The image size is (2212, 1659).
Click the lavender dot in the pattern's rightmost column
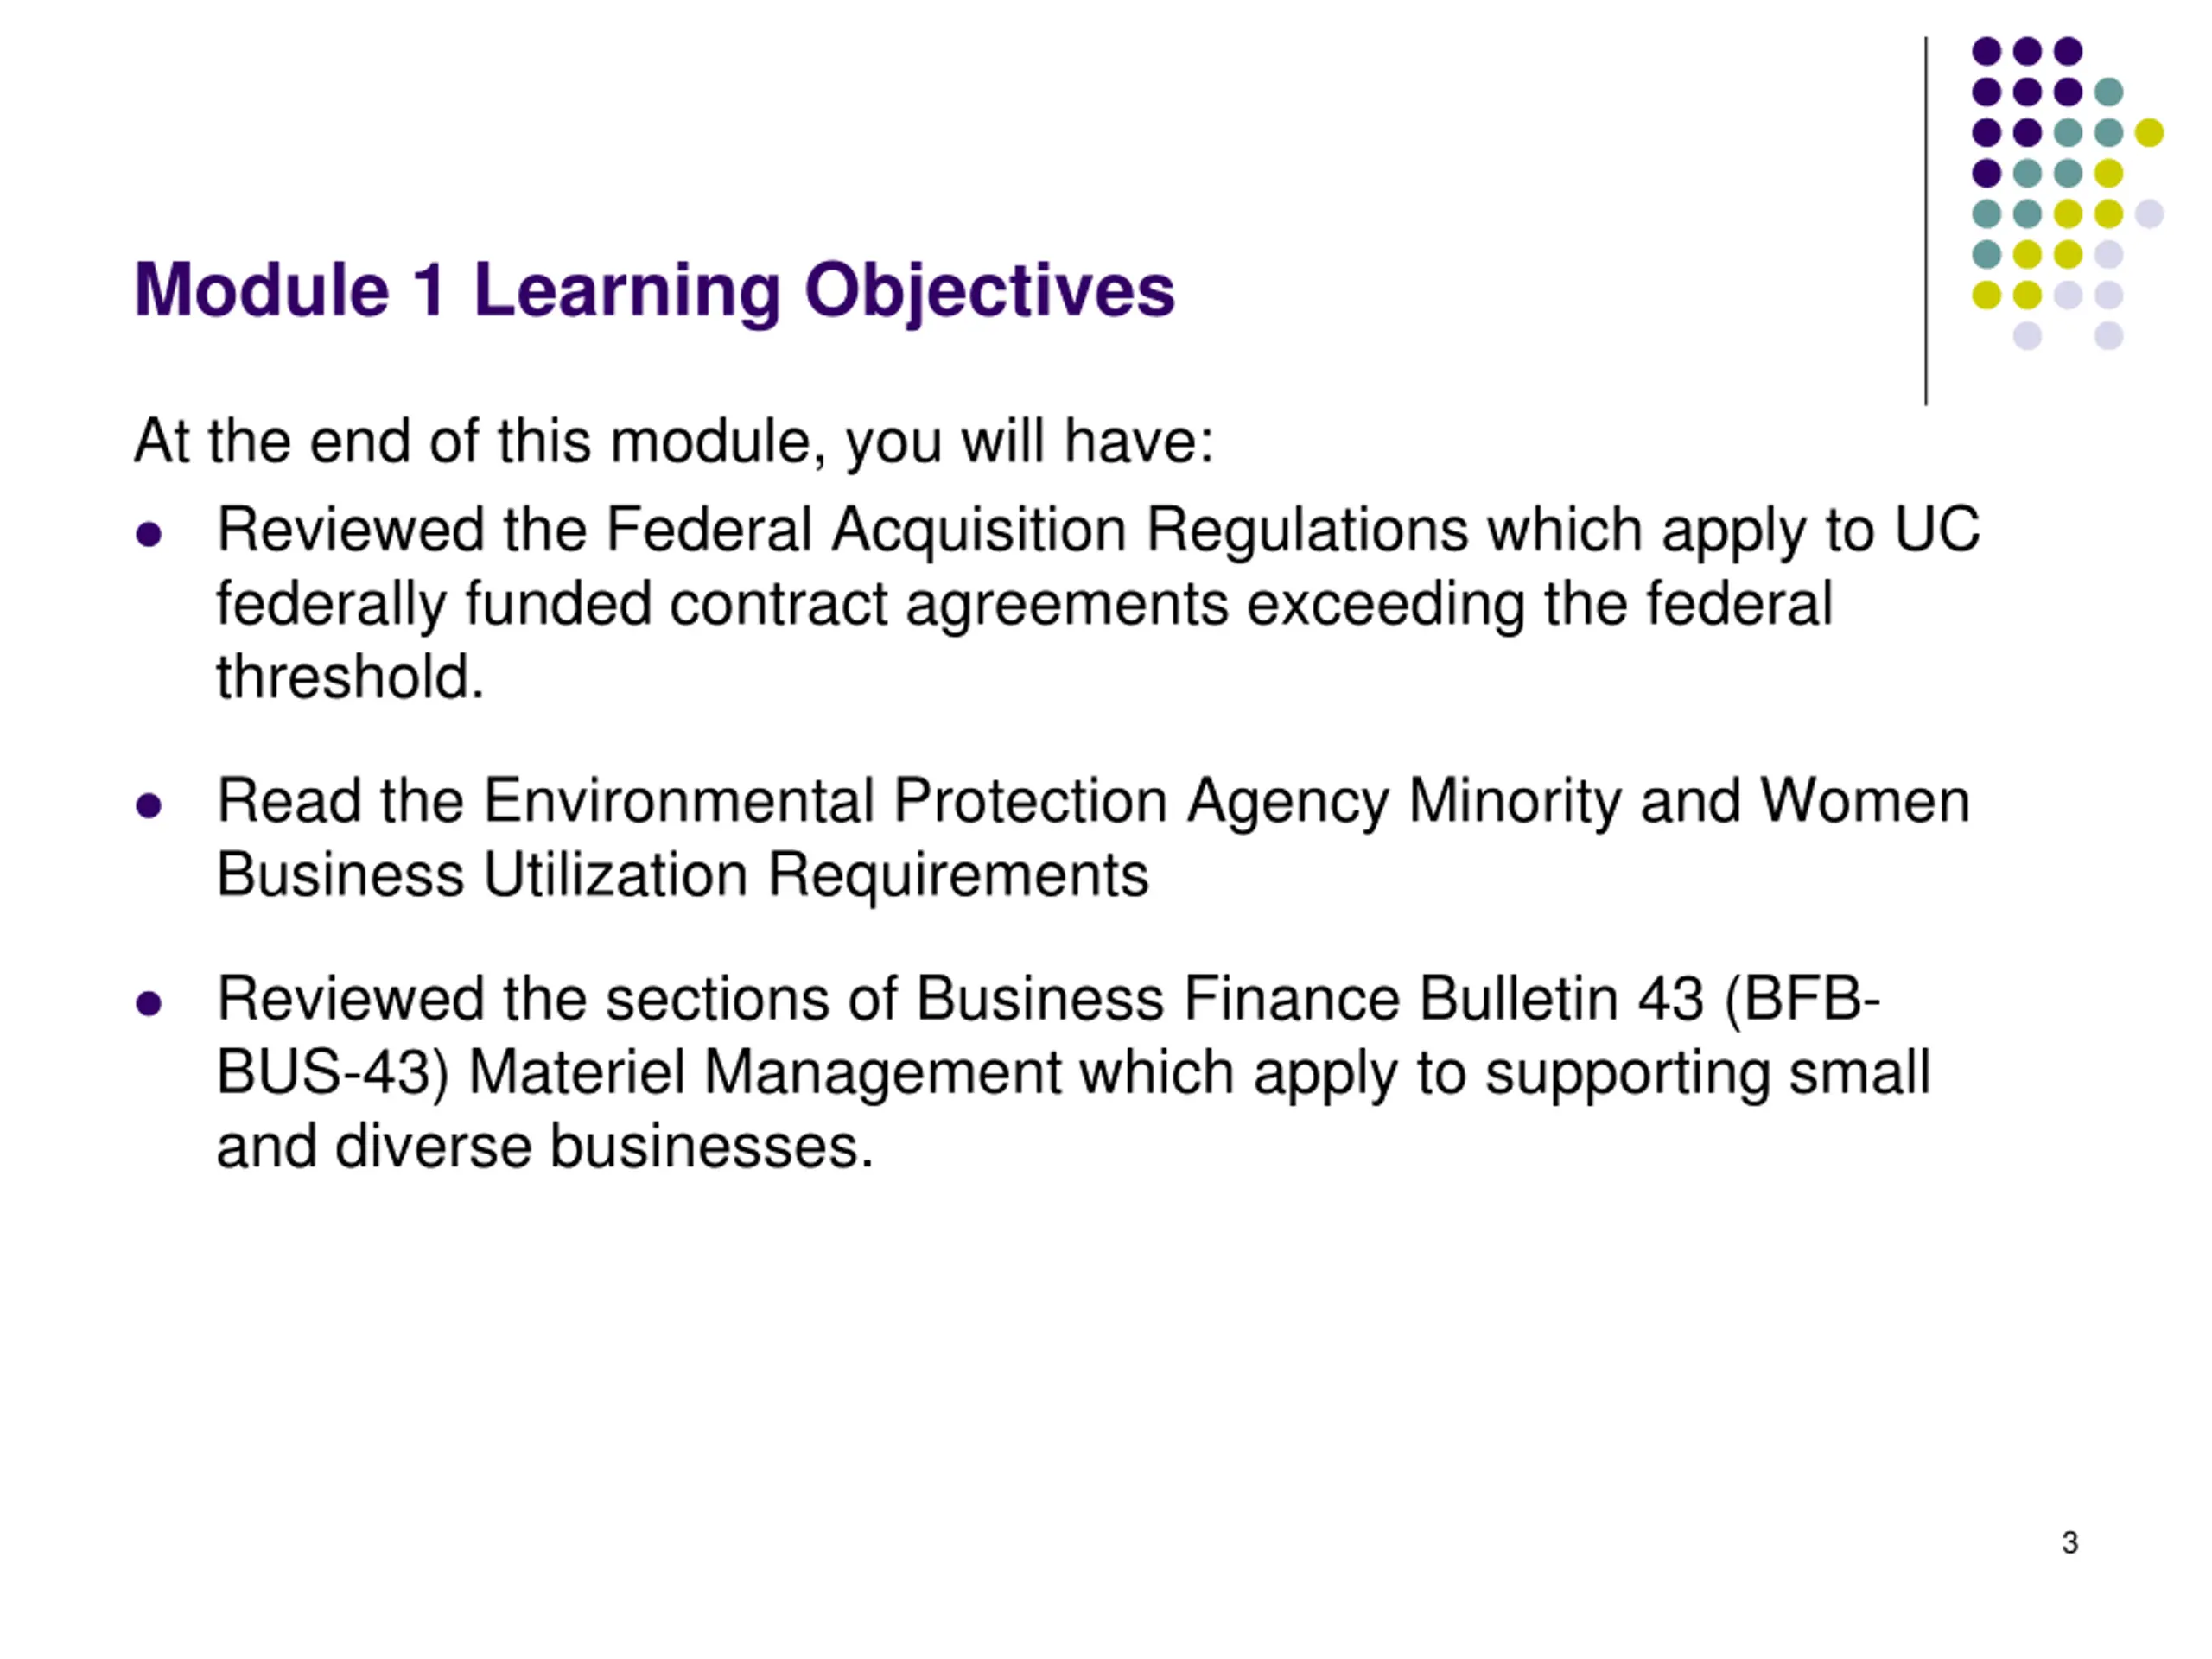click(2149, 214)
